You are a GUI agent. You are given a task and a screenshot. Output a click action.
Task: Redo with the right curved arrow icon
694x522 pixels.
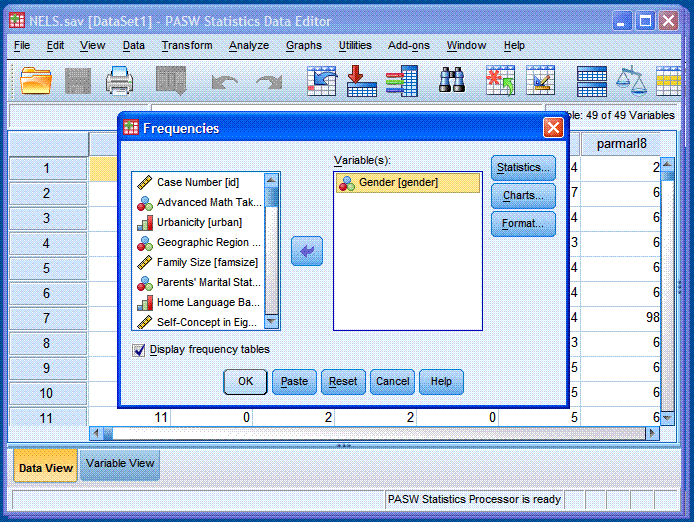269,82
